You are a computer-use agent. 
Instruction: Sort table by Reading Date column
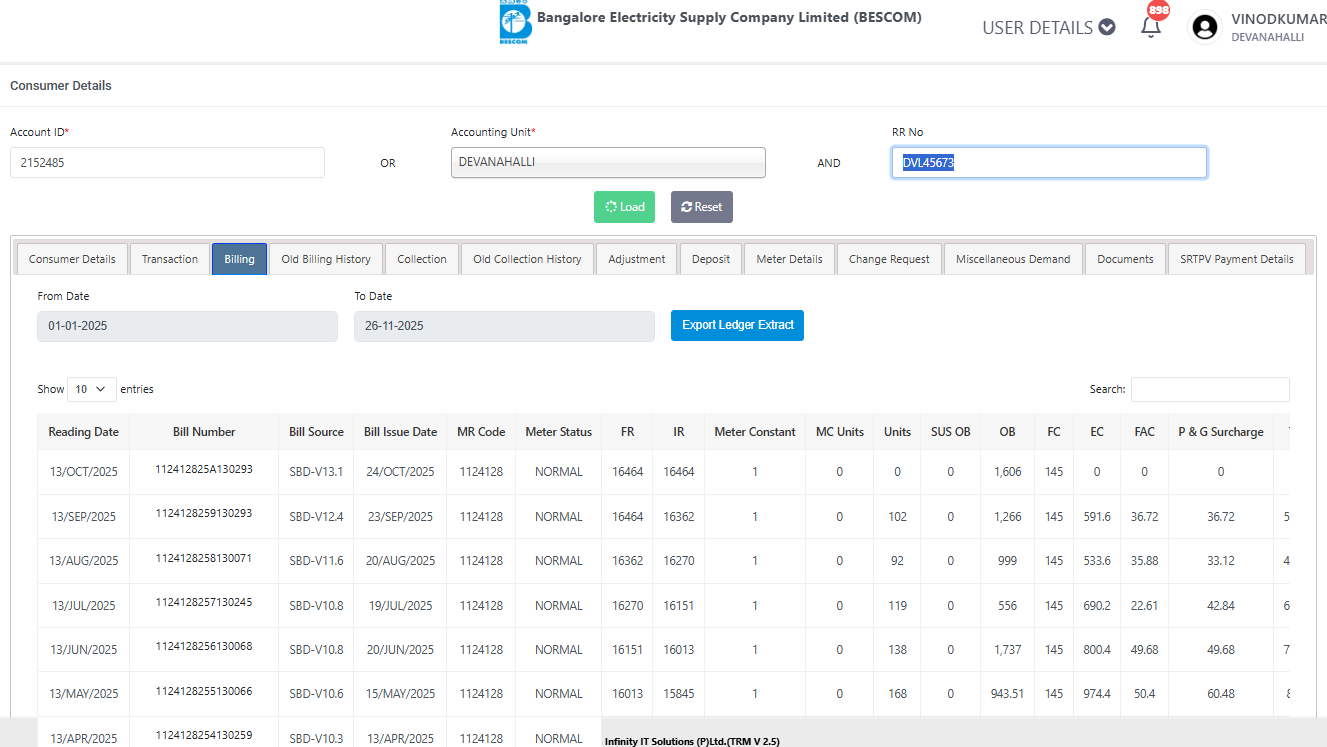84,432
